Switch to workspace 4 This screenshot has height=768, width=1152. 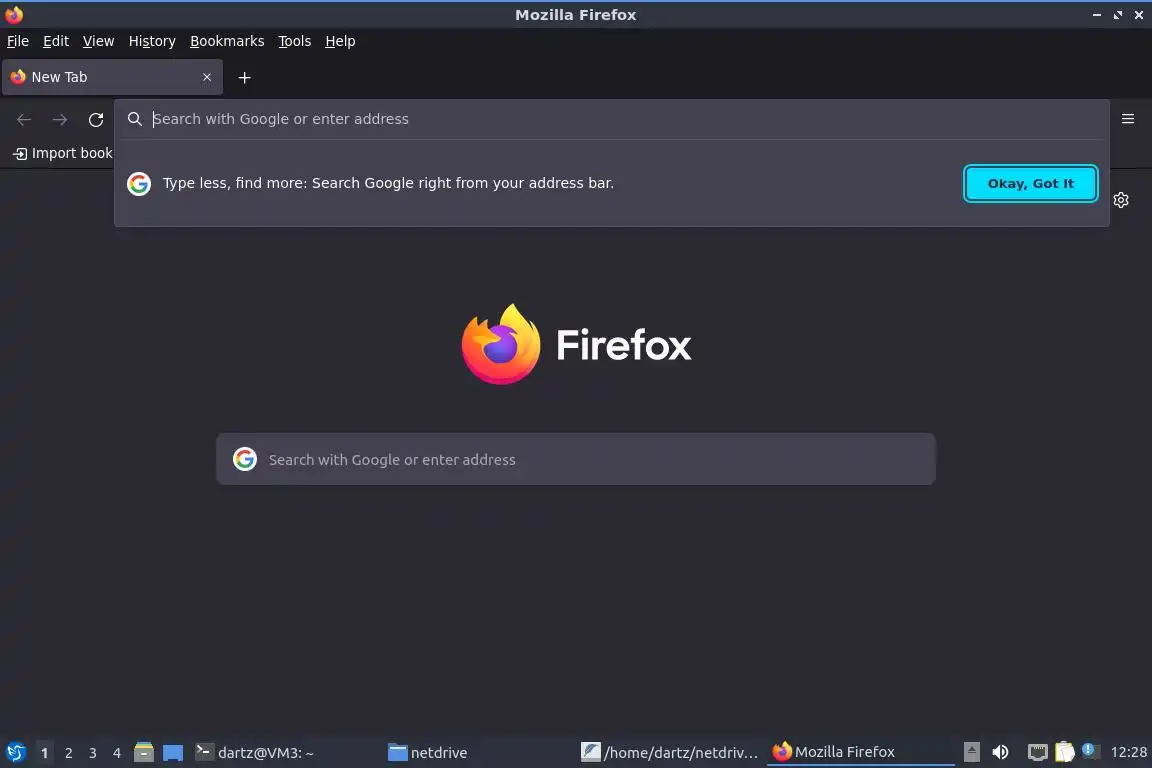click(116, 753)
